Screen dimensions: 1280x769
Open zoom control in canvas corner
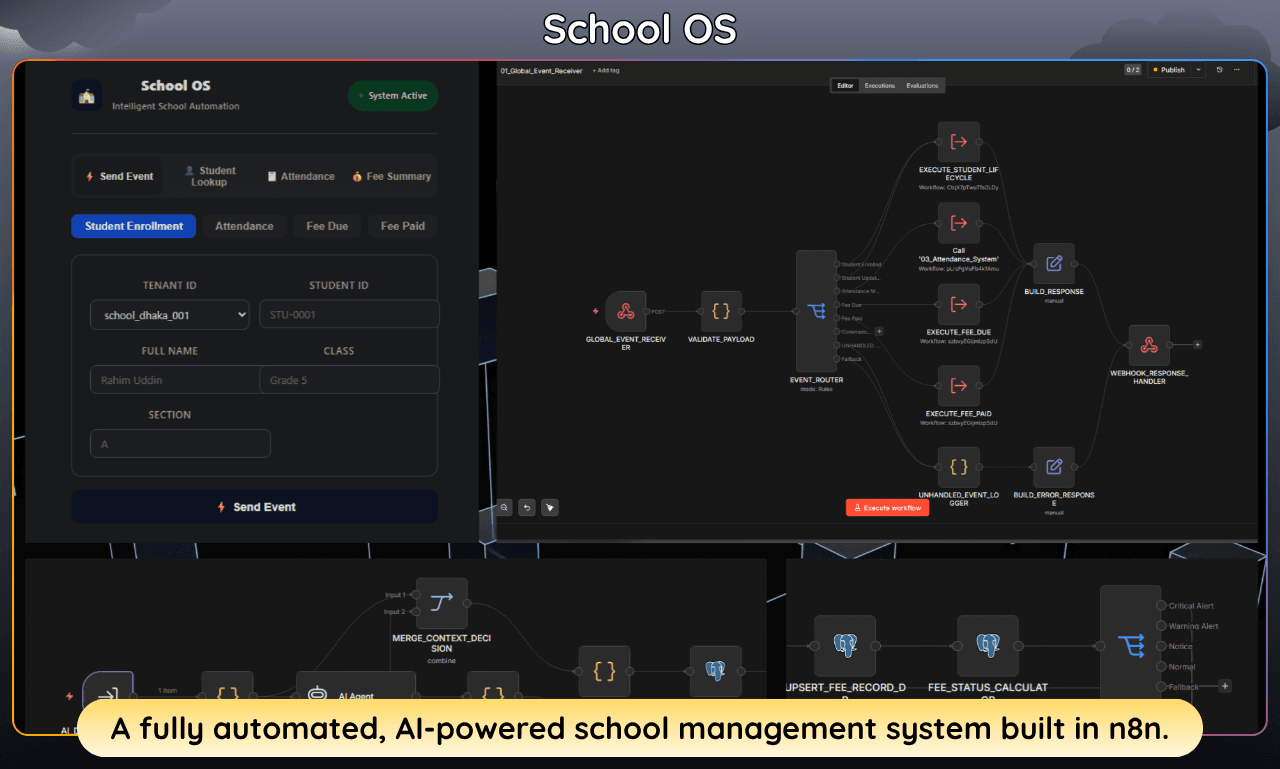(x=505, y=507)
